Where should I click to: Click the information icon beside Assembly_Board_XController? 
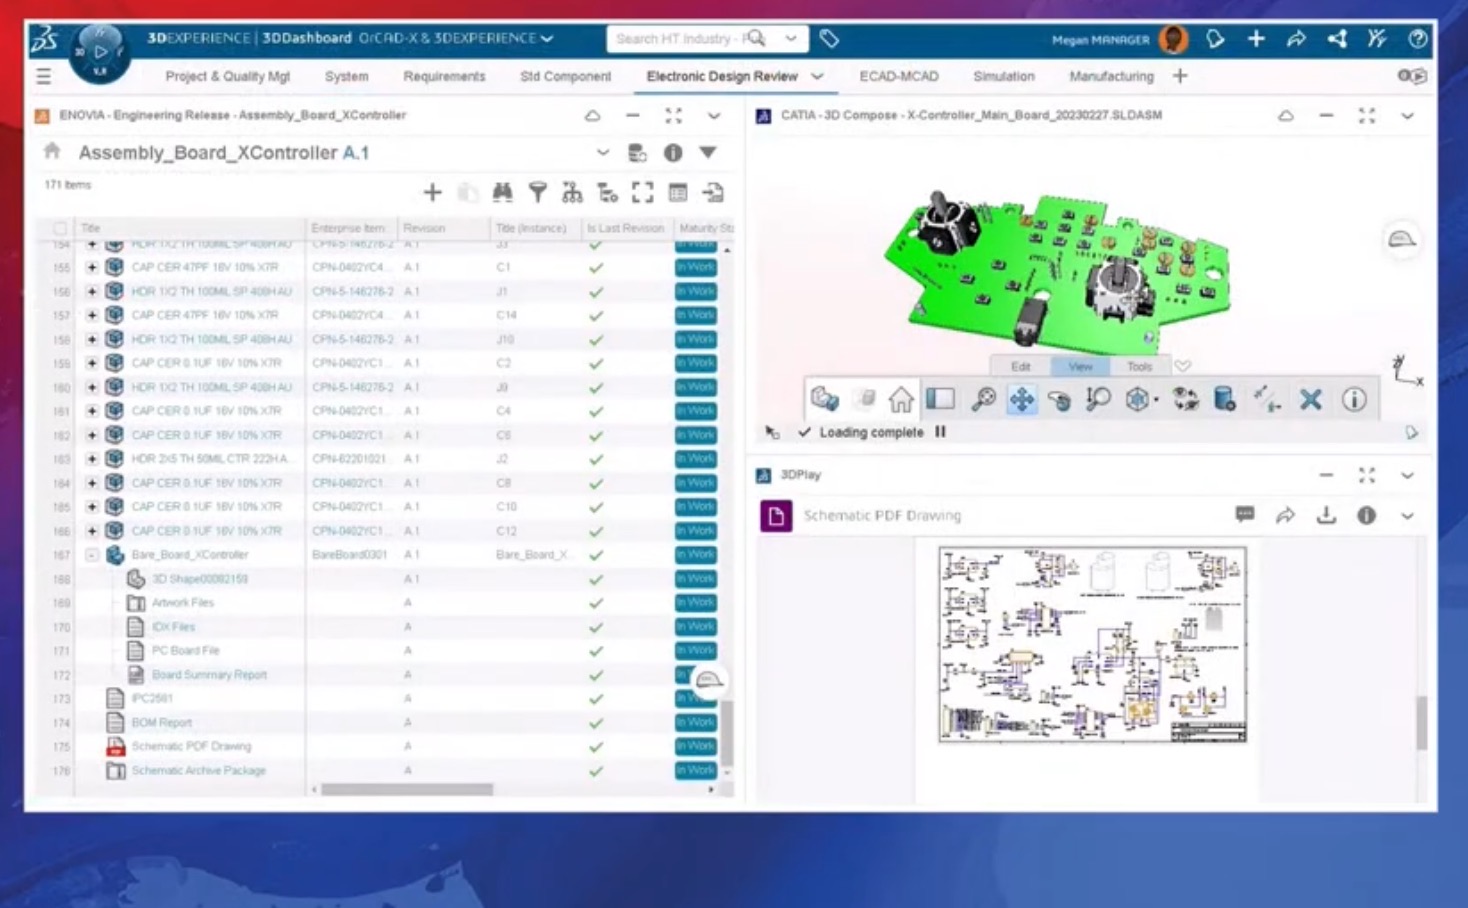coord(673,153)
